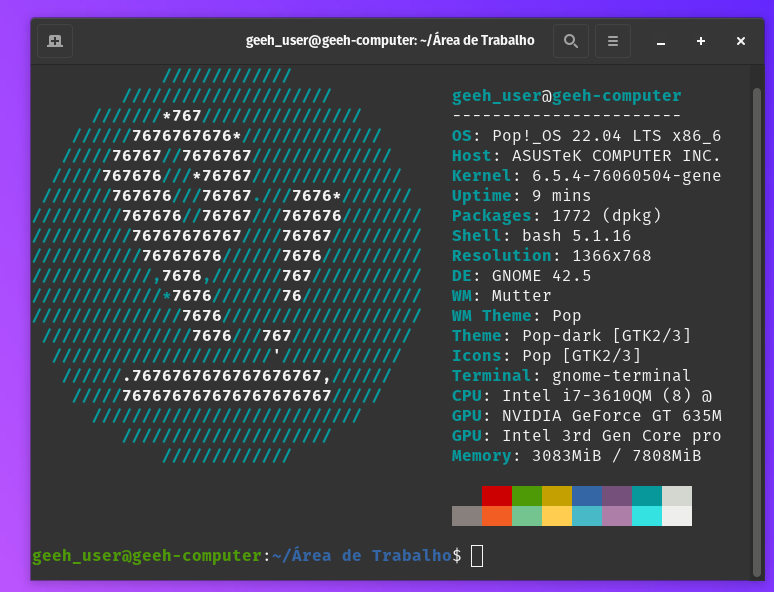Click the red color block

(x=497, y=496)
